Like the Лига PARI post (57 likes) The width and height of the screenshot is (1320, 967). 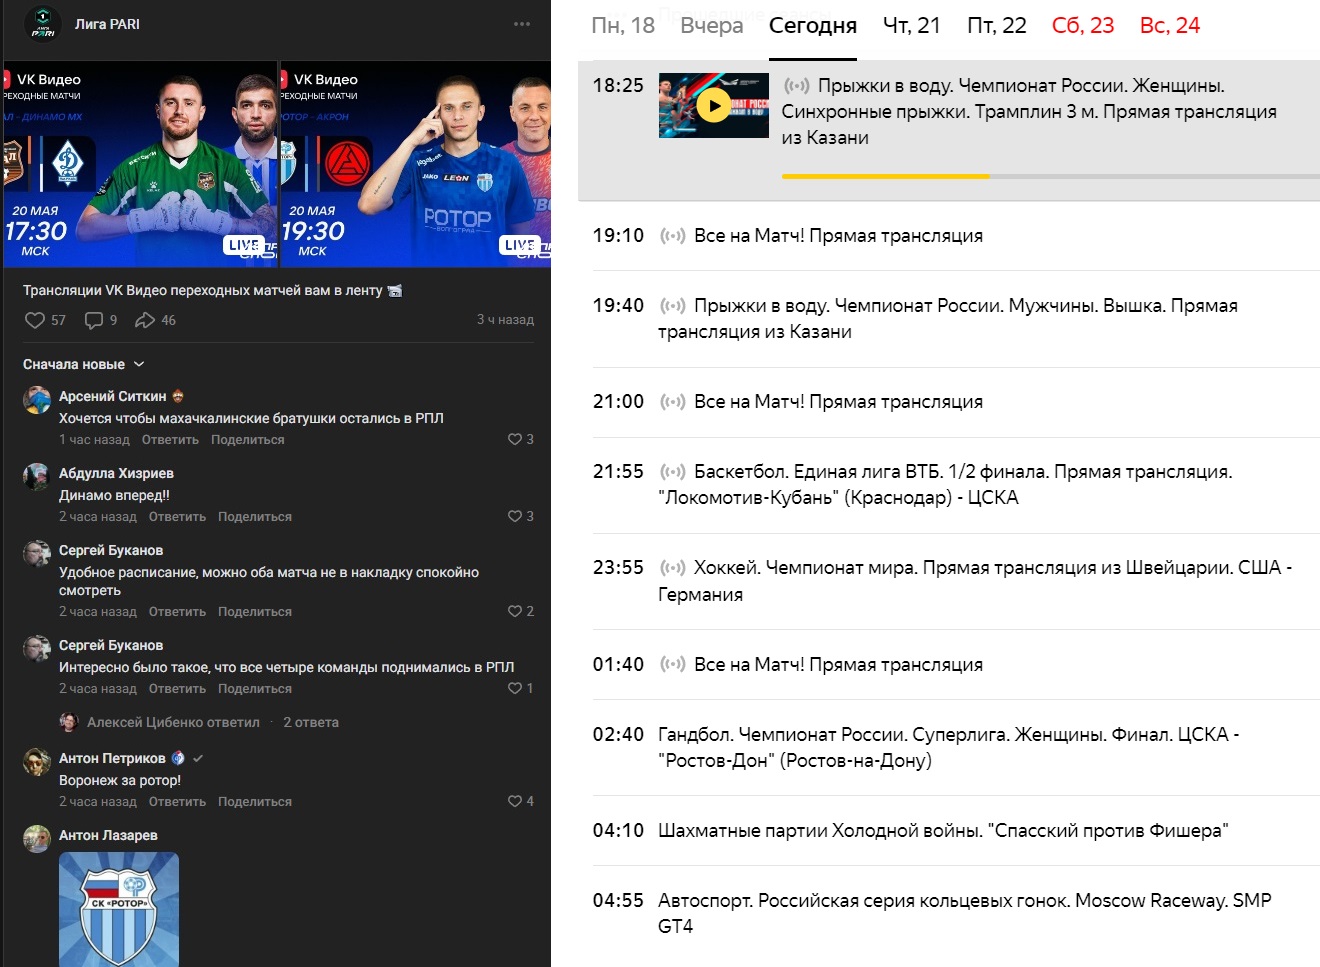pos(35,320)
